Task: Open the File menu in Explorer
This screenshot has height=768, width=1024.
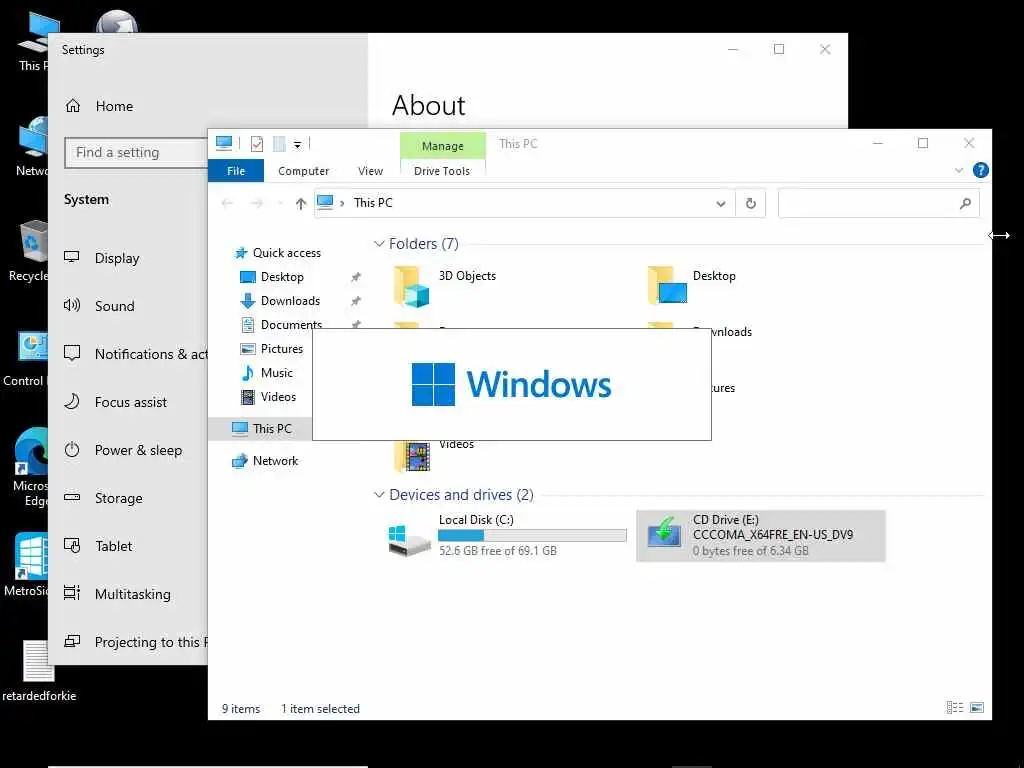Action: coord(236,171)
